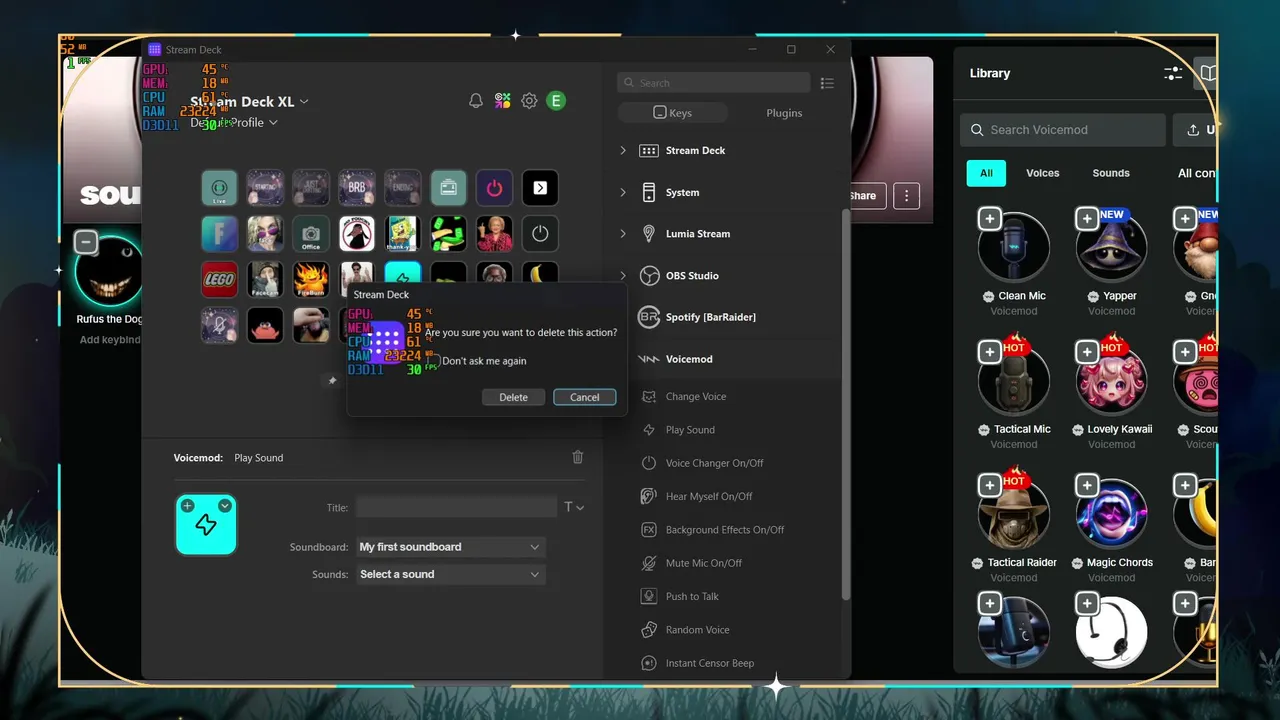
Task: Select the Live key on grid
Action: coord(219,188)
